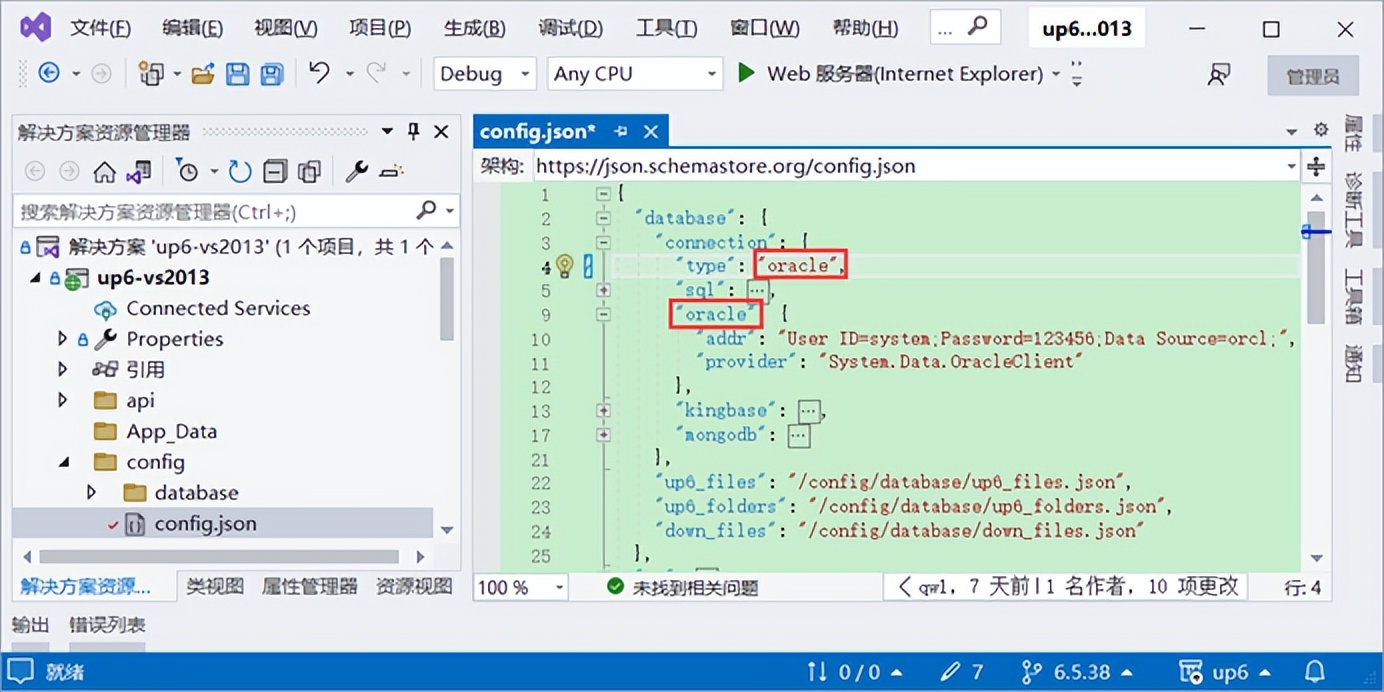
Task: Refresh the Solution Explorer
Action: (240, 171)
